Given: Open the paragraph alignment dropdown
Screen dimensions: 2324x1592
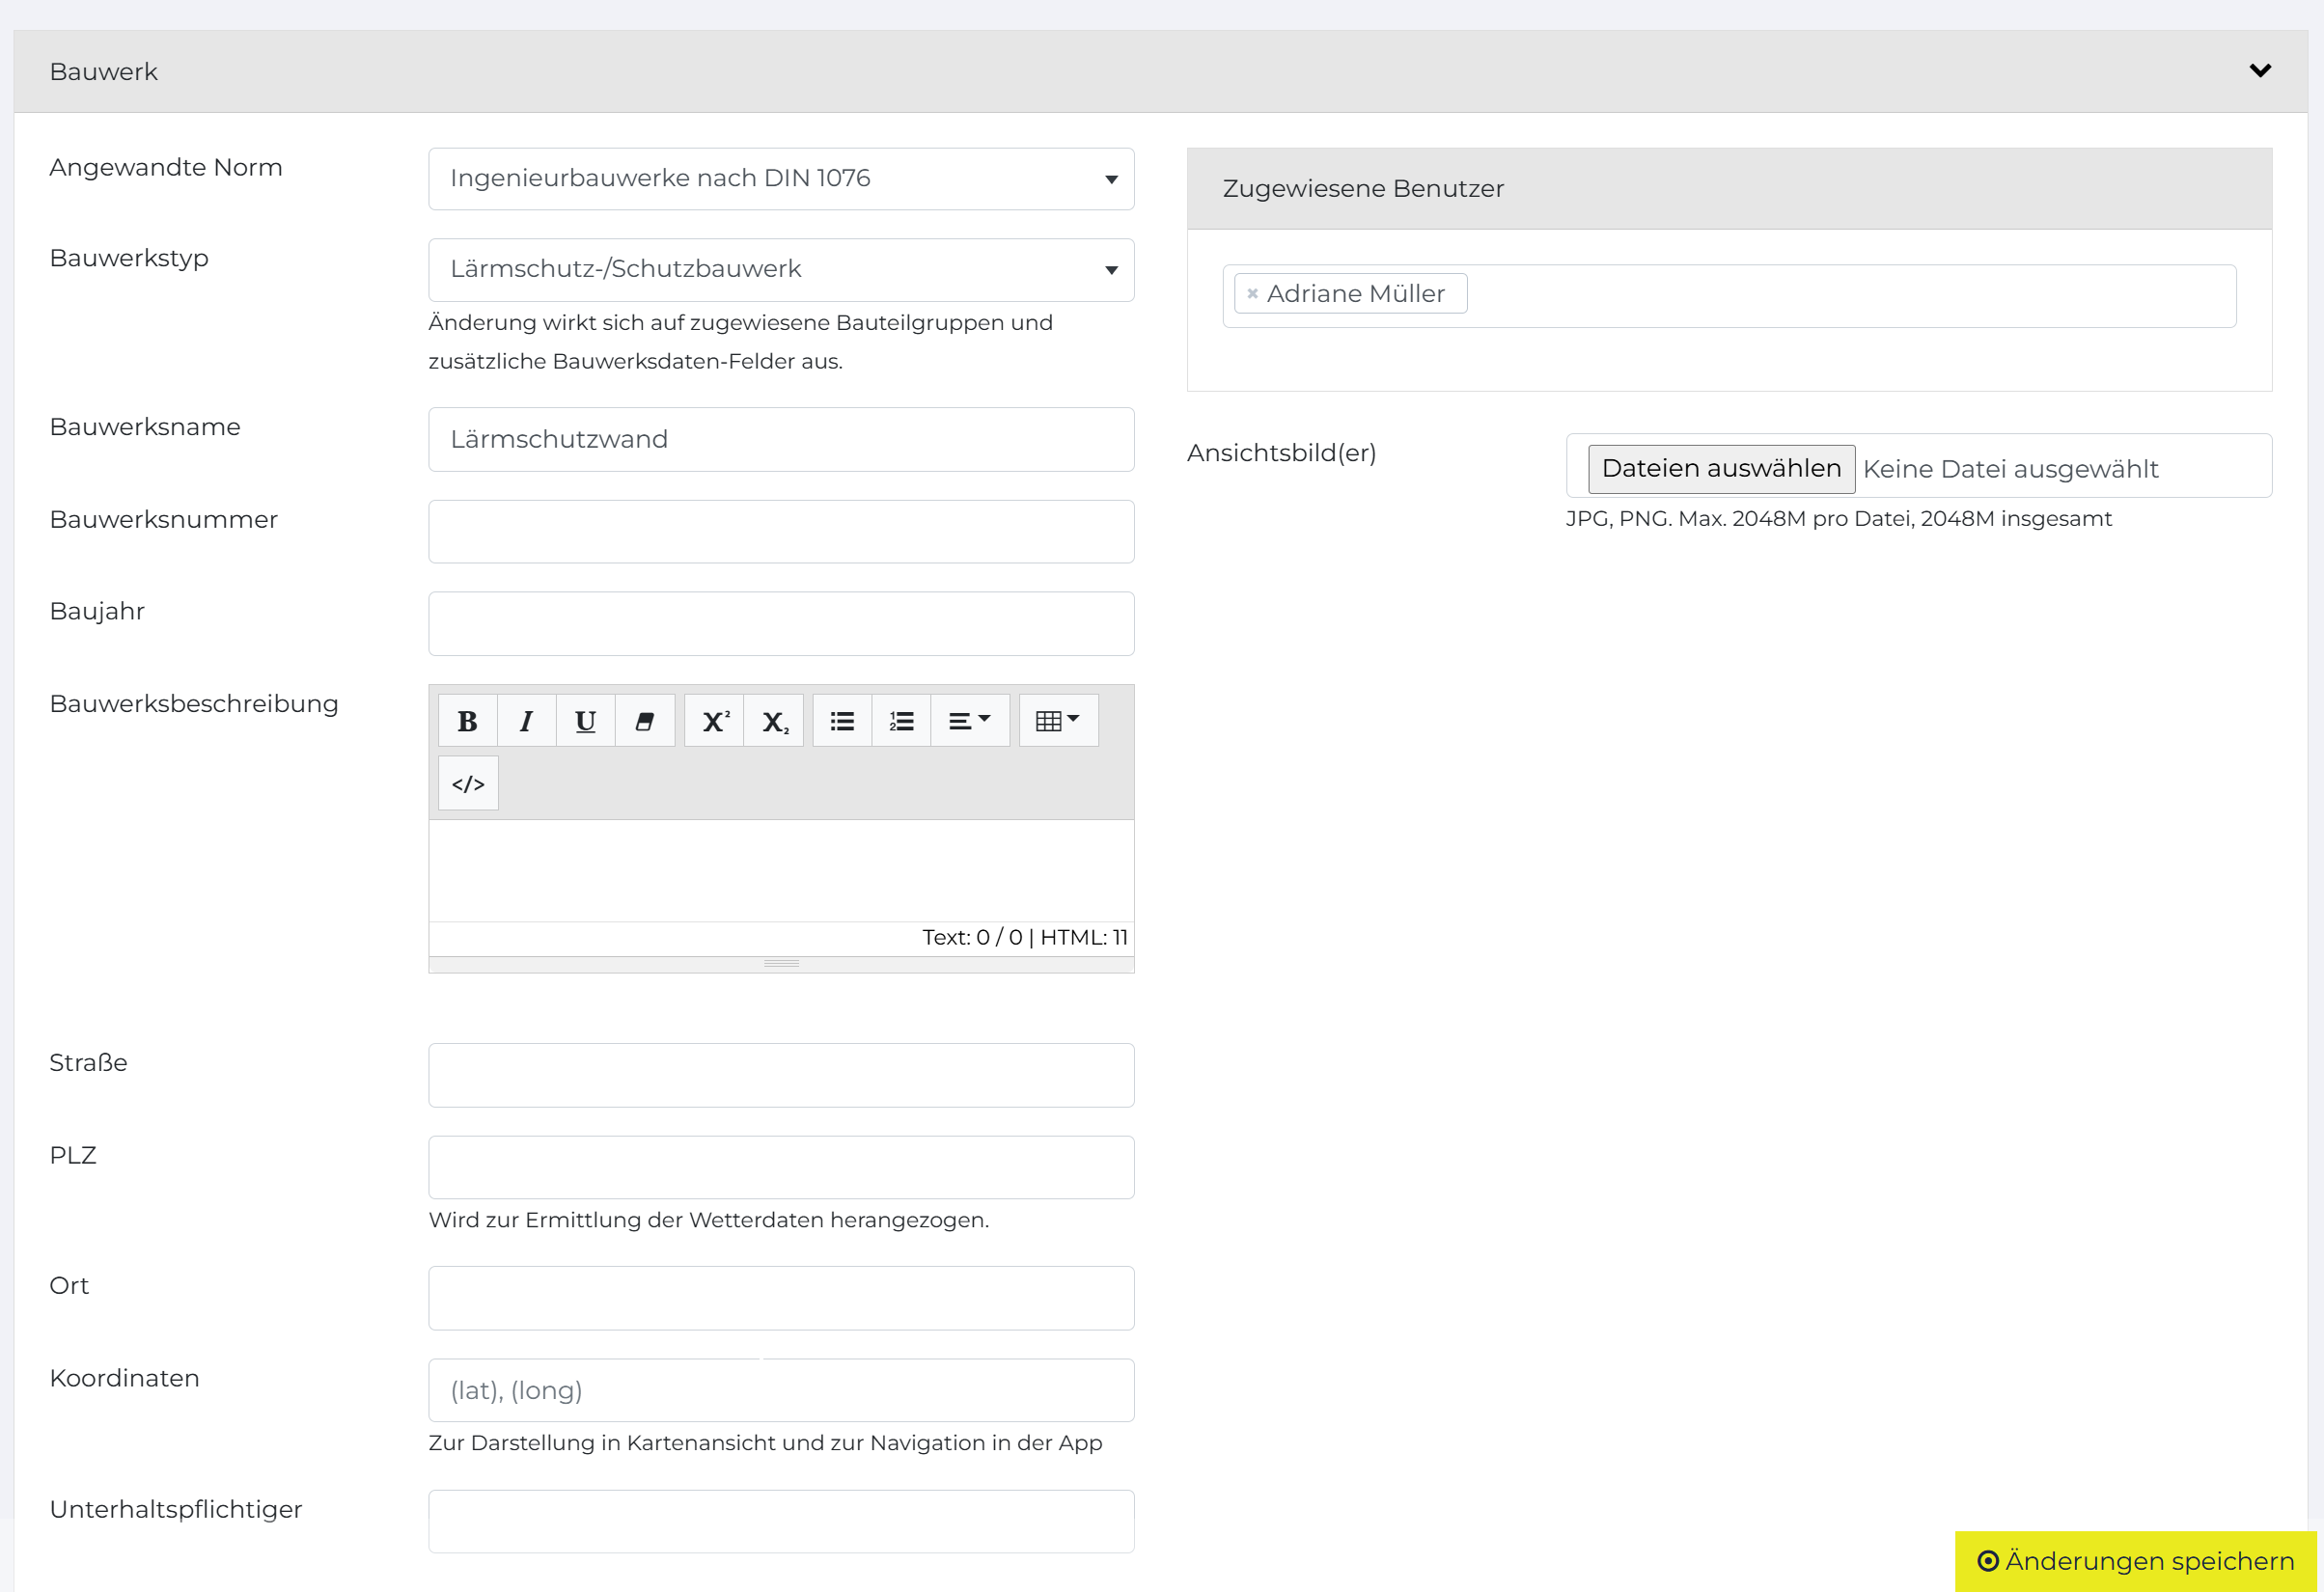Looking at the screenshot, I should click(969, 721).
